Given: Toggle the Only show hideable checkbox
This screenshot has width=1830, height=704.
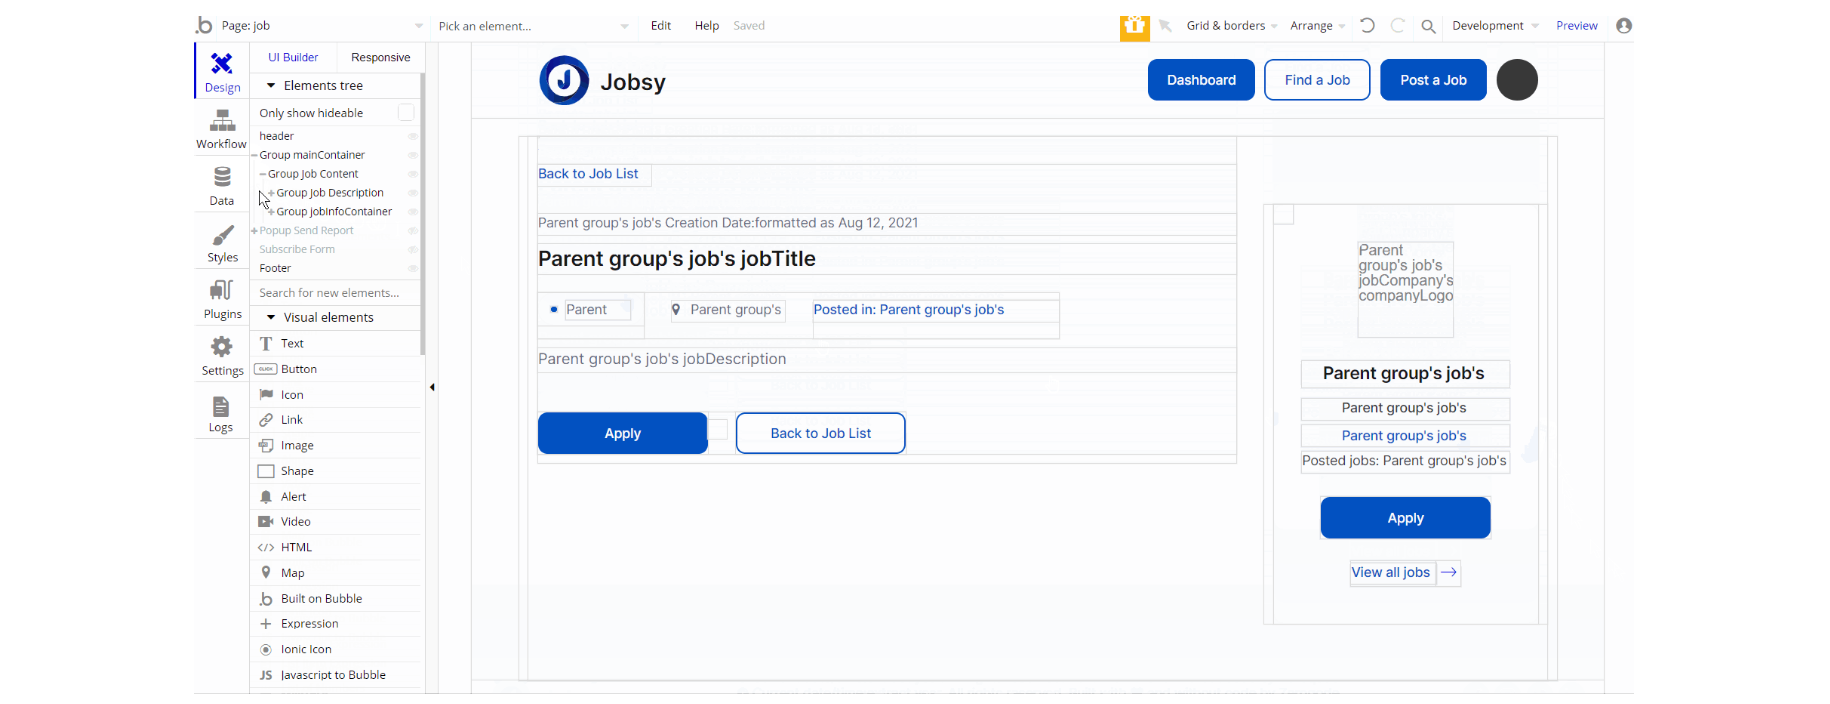Looking at the screenshot, I should [406, 113].
